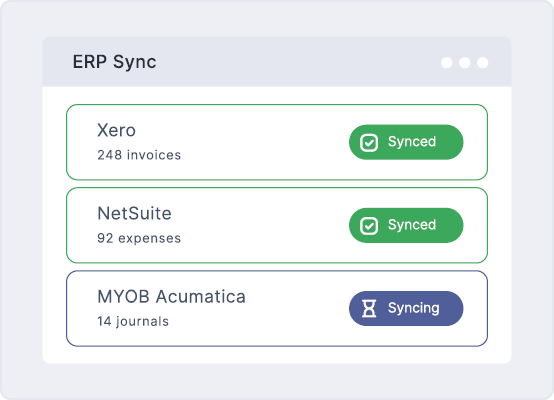Click the hourglass icon in MYOB Acumatica's badge

[x=369, y=308]
